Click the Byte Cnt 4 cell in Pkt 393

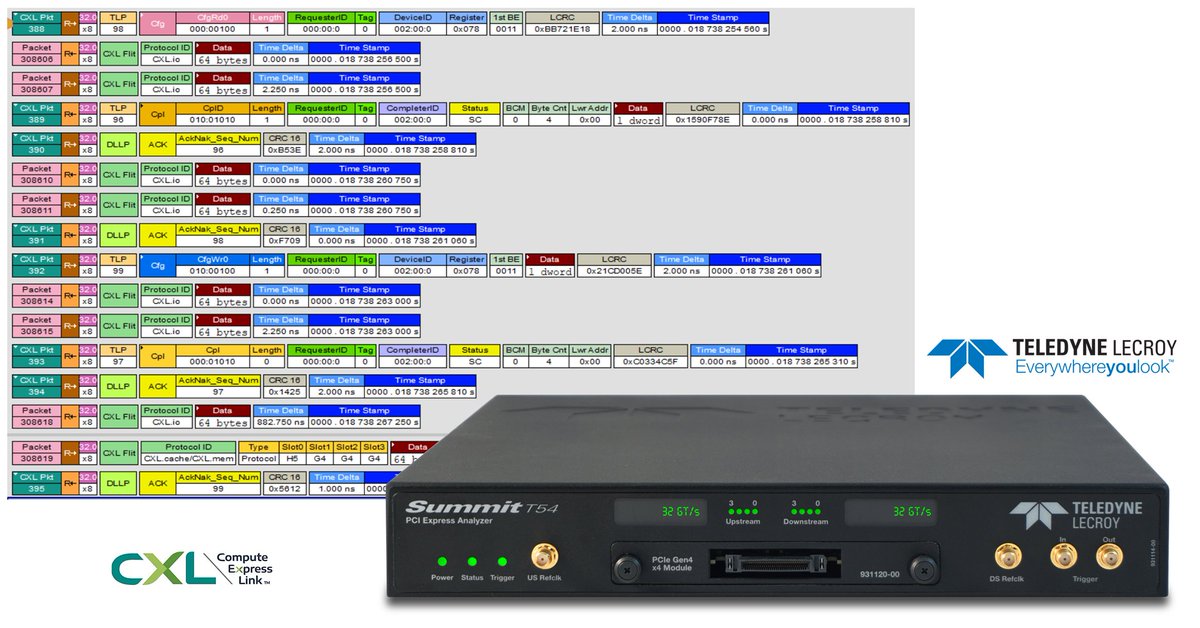coord(549,356)
